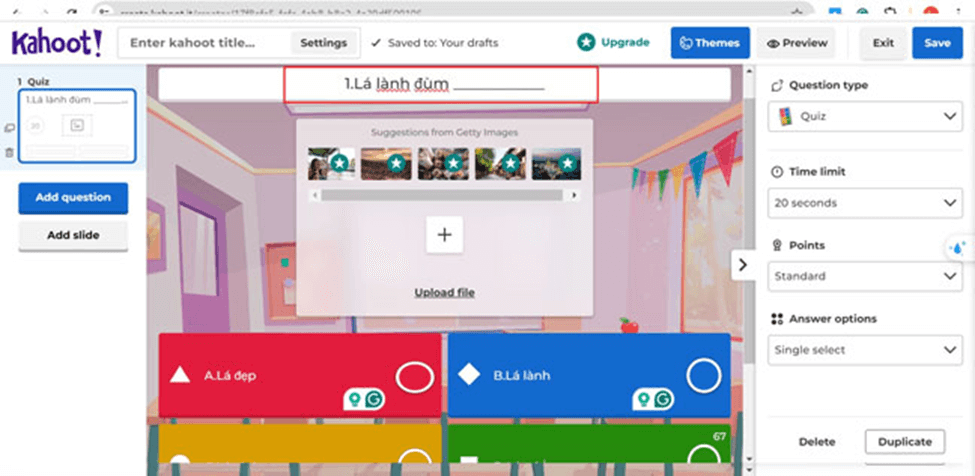Click the image suggestions horizontal scrollbar
Image resolution: width=975 pixels, height=476 pixels.
click(441, 195)
